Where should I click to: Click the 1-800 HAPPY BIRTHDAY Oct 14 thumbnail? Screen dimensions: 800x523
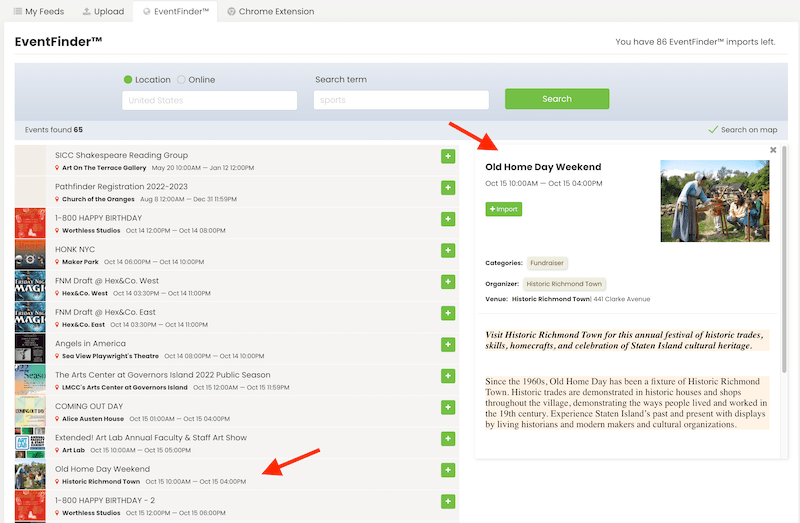point(30,223)
